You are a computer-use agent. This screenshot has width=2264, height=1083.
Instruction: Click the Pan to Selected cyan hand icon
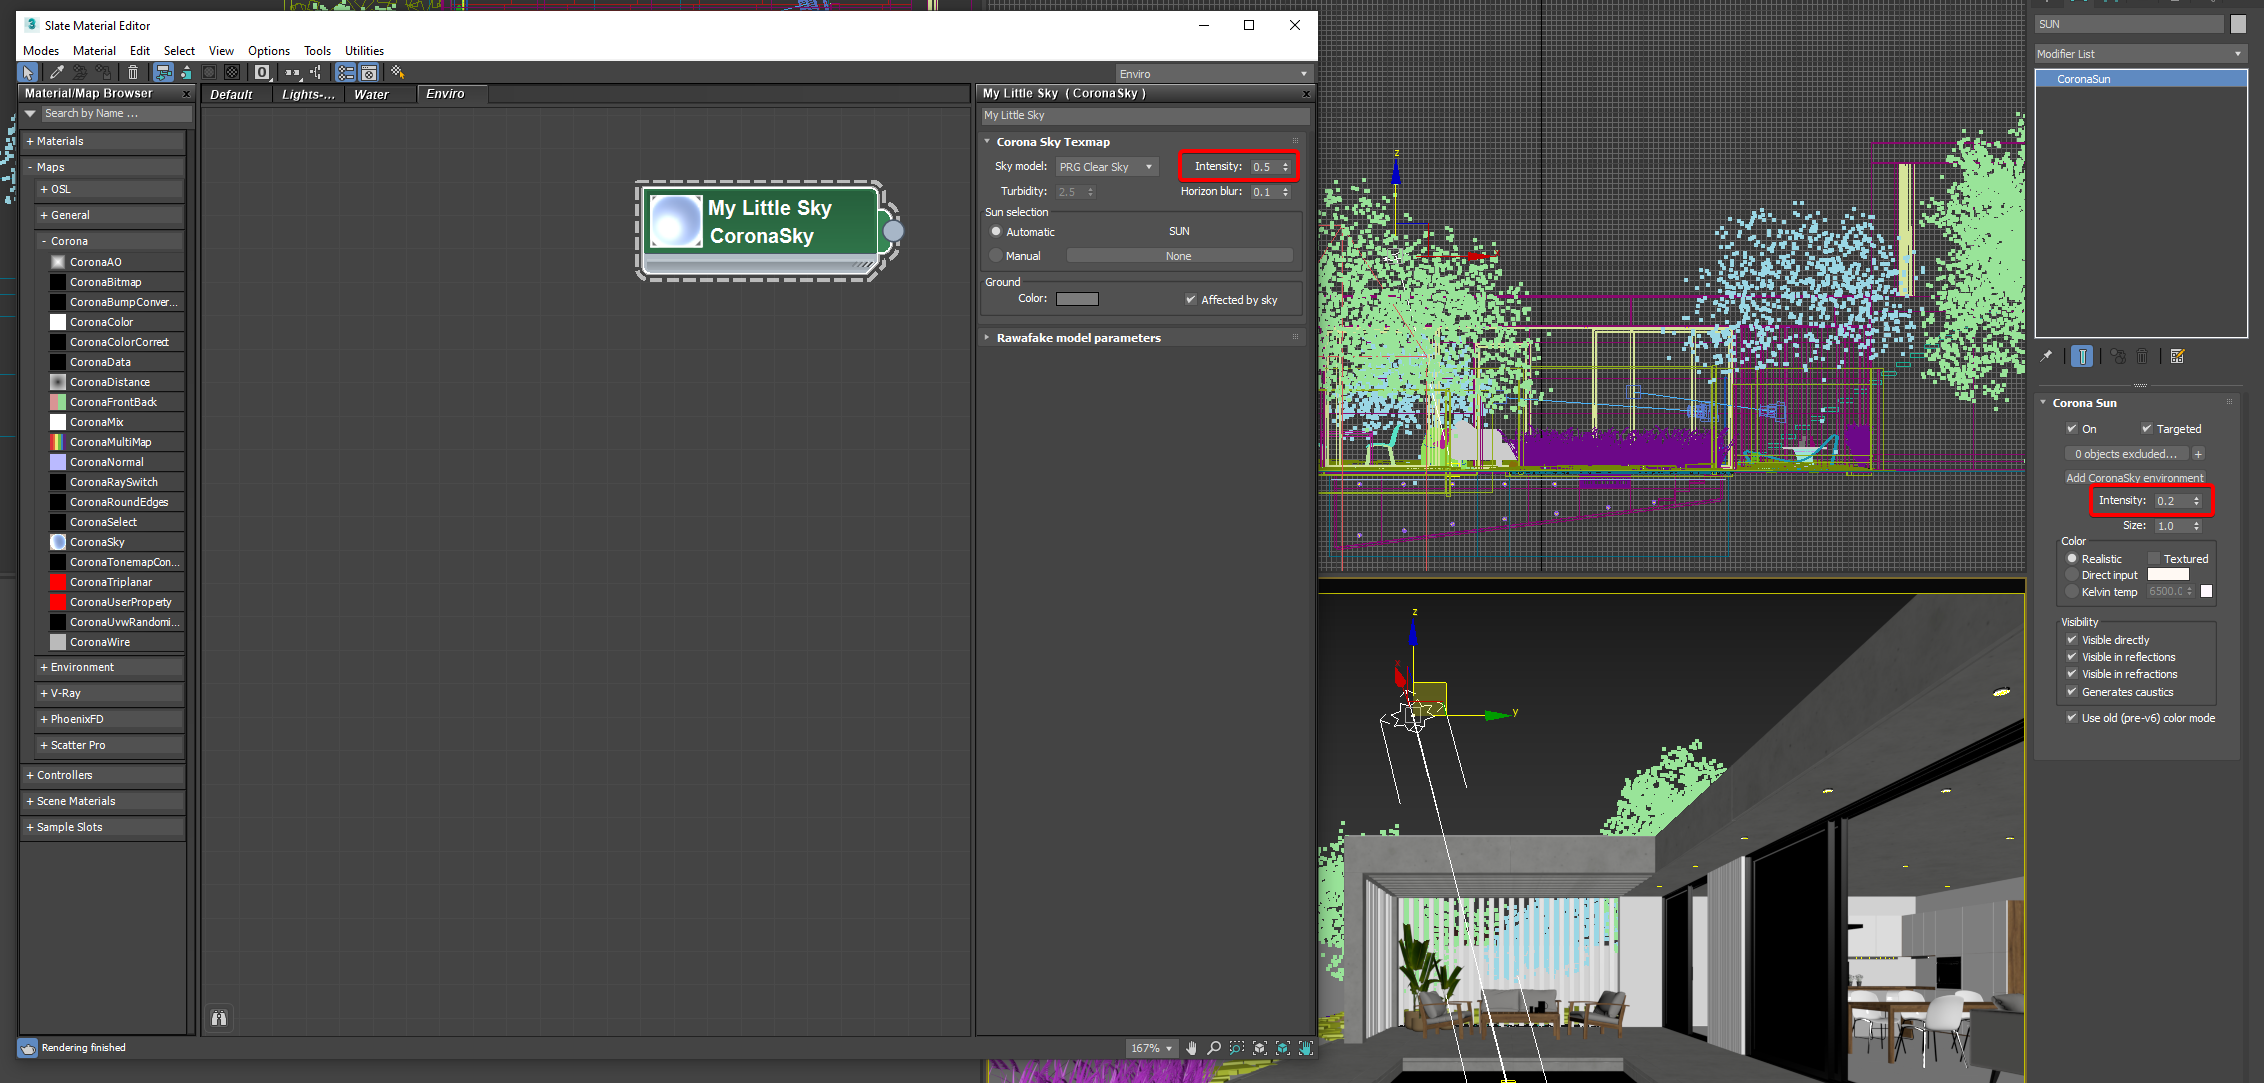point(1306,1048)
